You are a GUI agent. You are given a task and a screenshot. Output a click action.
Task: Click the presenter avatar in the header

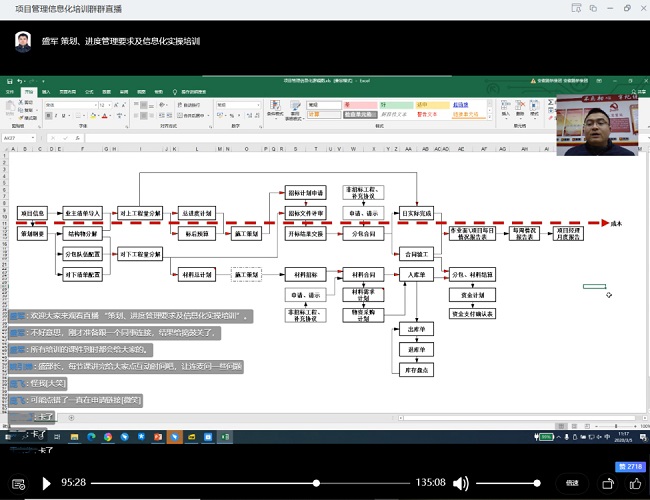(x=22, y=41)
